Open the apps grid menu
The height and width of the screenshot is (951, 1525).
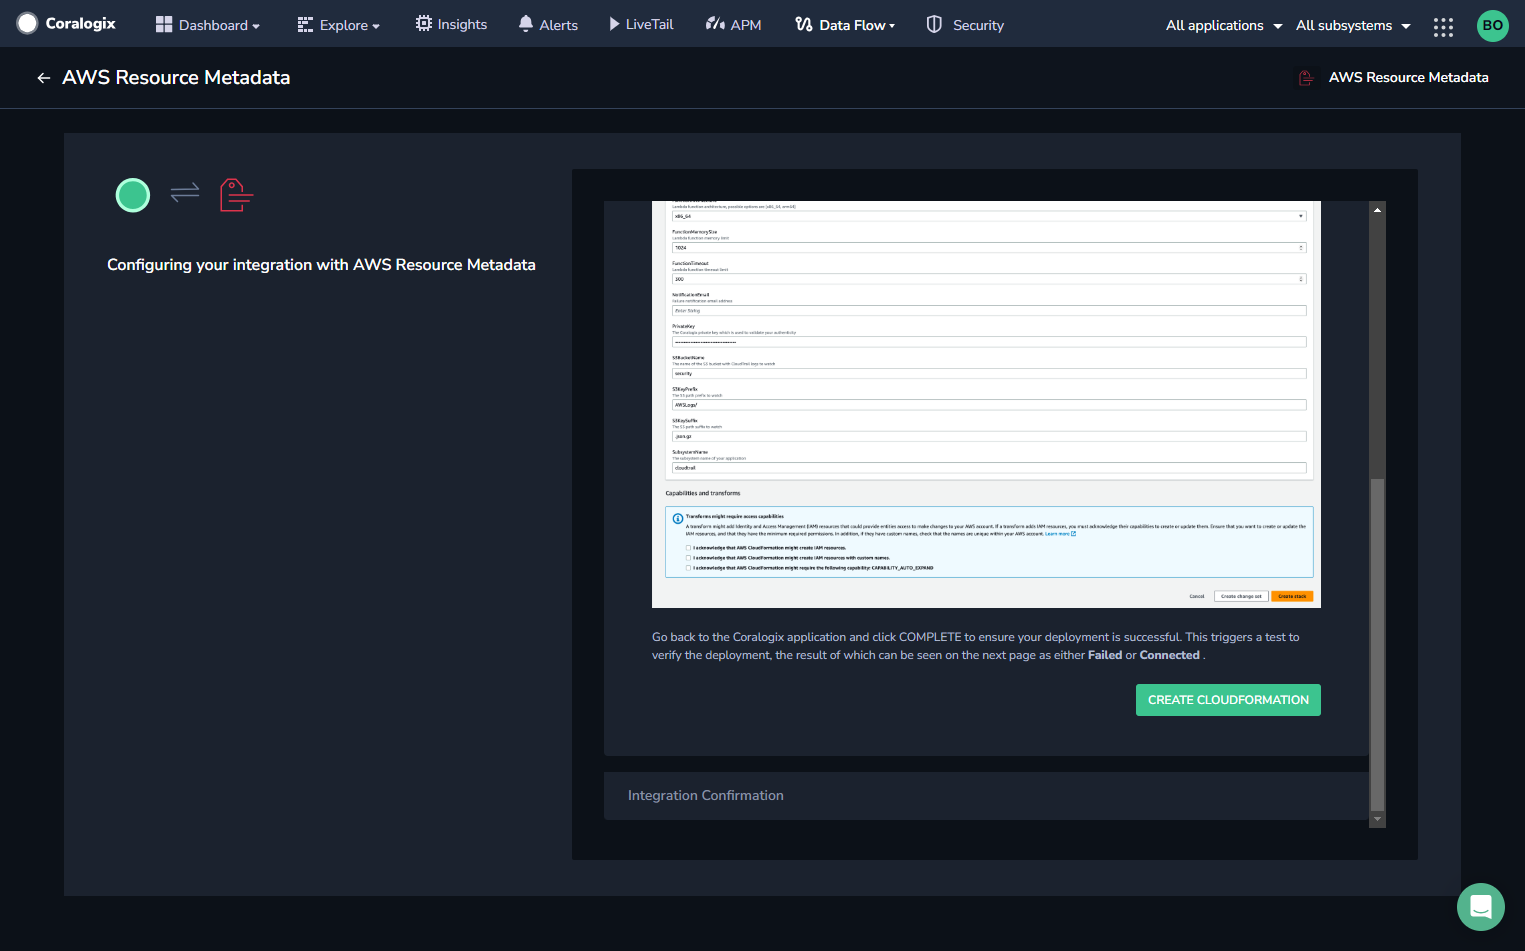(x=1443, y=27)
